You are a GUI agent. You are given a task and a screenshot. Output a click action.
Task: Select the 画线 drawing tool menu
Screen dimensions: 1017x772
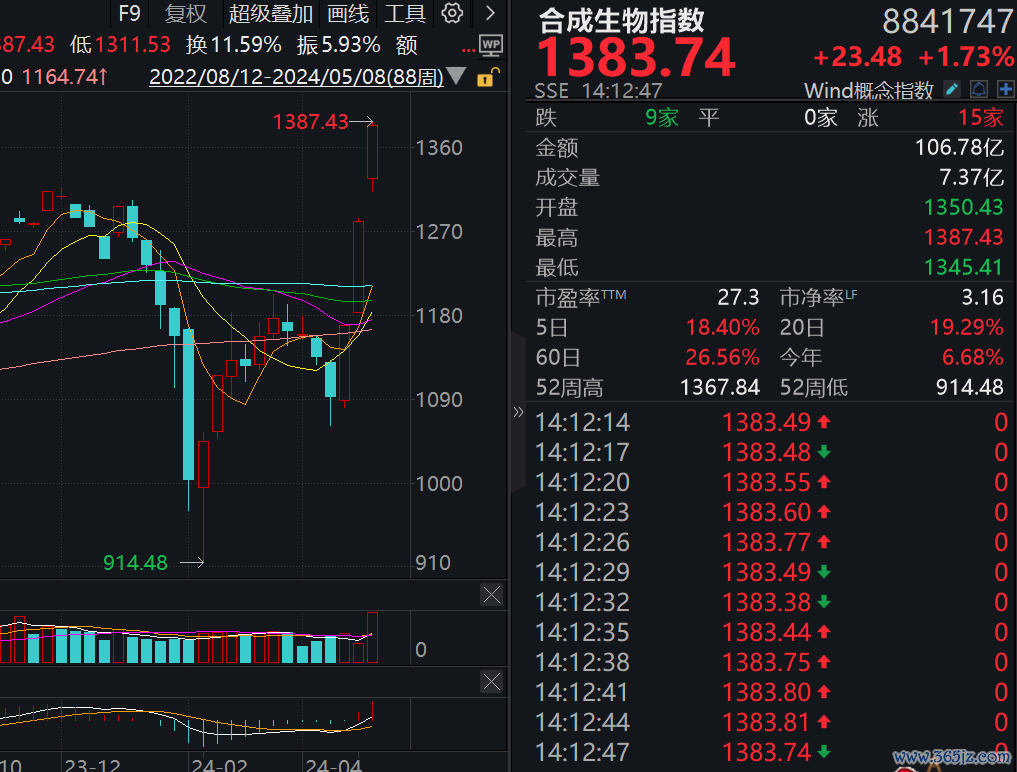348,13
